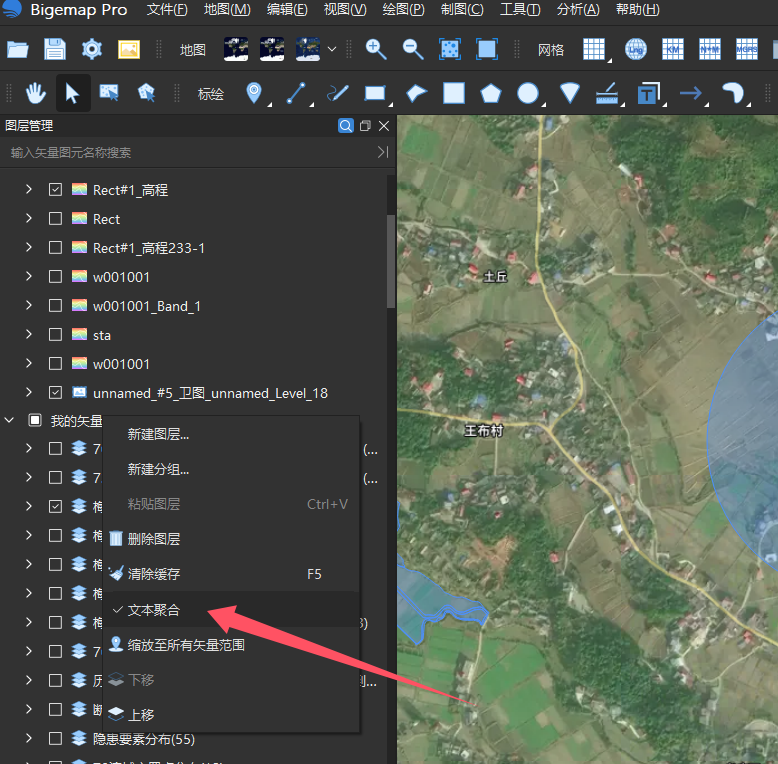Click the vector name search field
Viewport: 778px width, 764px height.
191,152
